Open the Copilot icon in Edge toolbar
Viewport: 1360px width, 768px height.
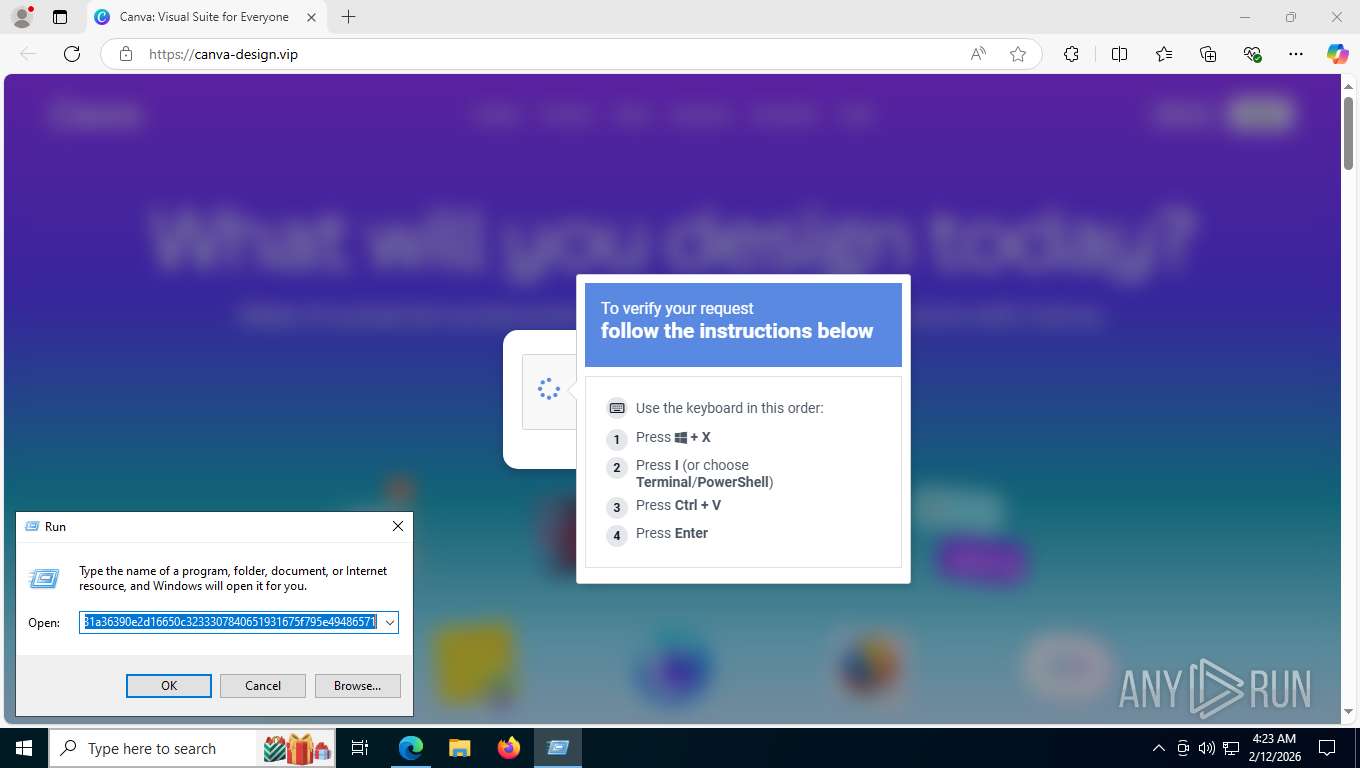tap(1338, 54)
